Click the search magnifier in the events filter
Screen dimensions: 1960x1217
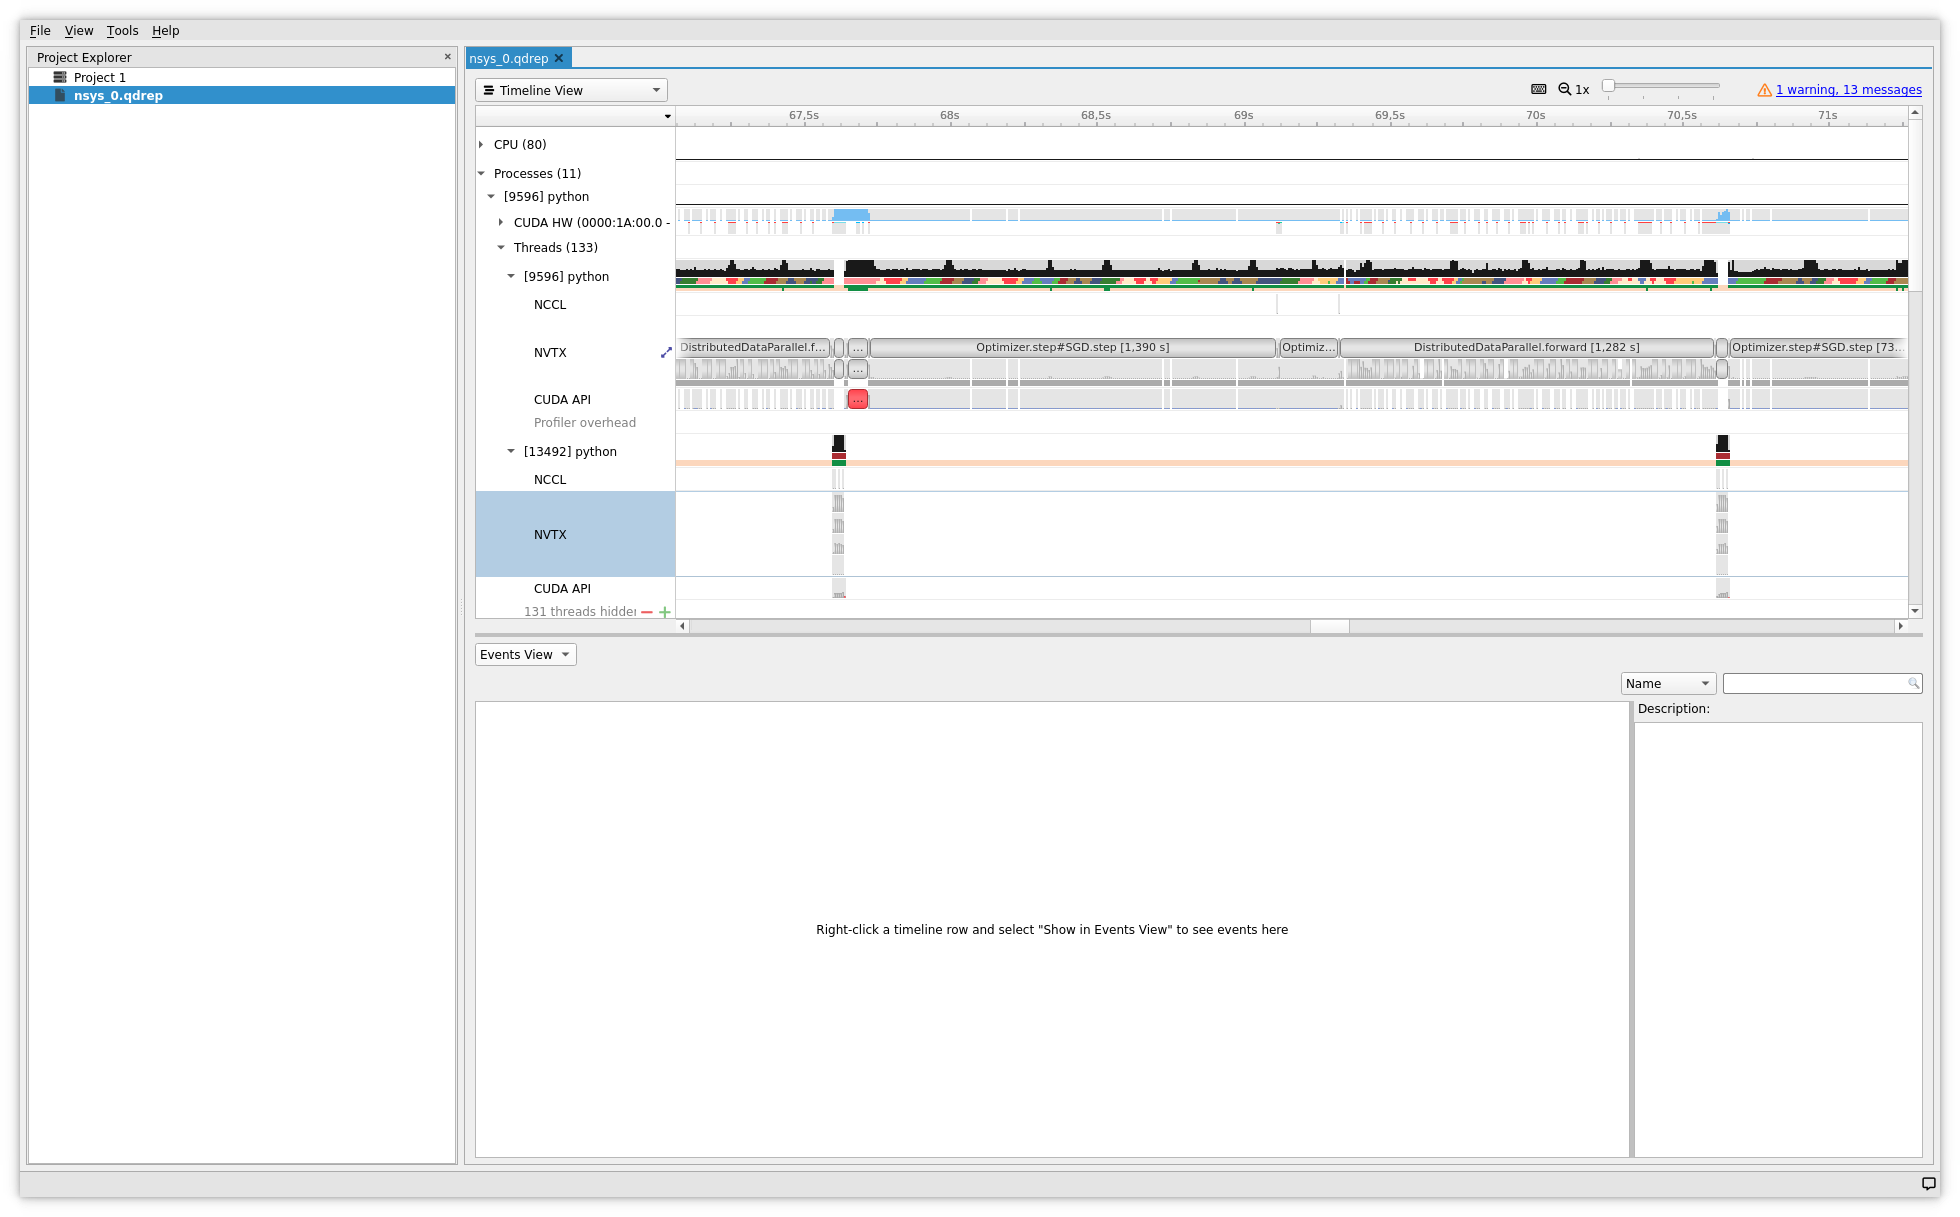point(1913,683)
